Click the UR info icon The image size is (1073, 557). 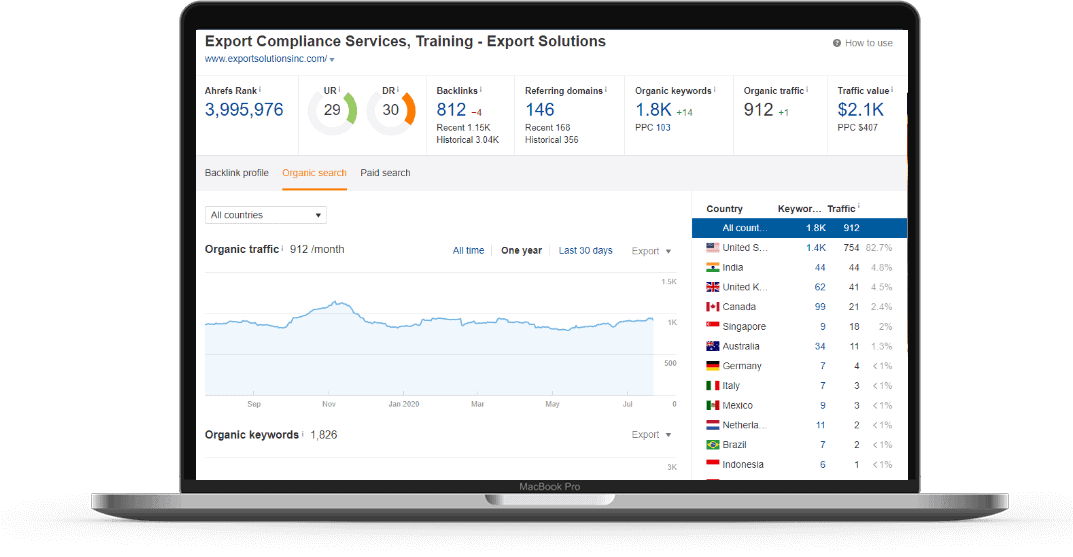[339, 89]
